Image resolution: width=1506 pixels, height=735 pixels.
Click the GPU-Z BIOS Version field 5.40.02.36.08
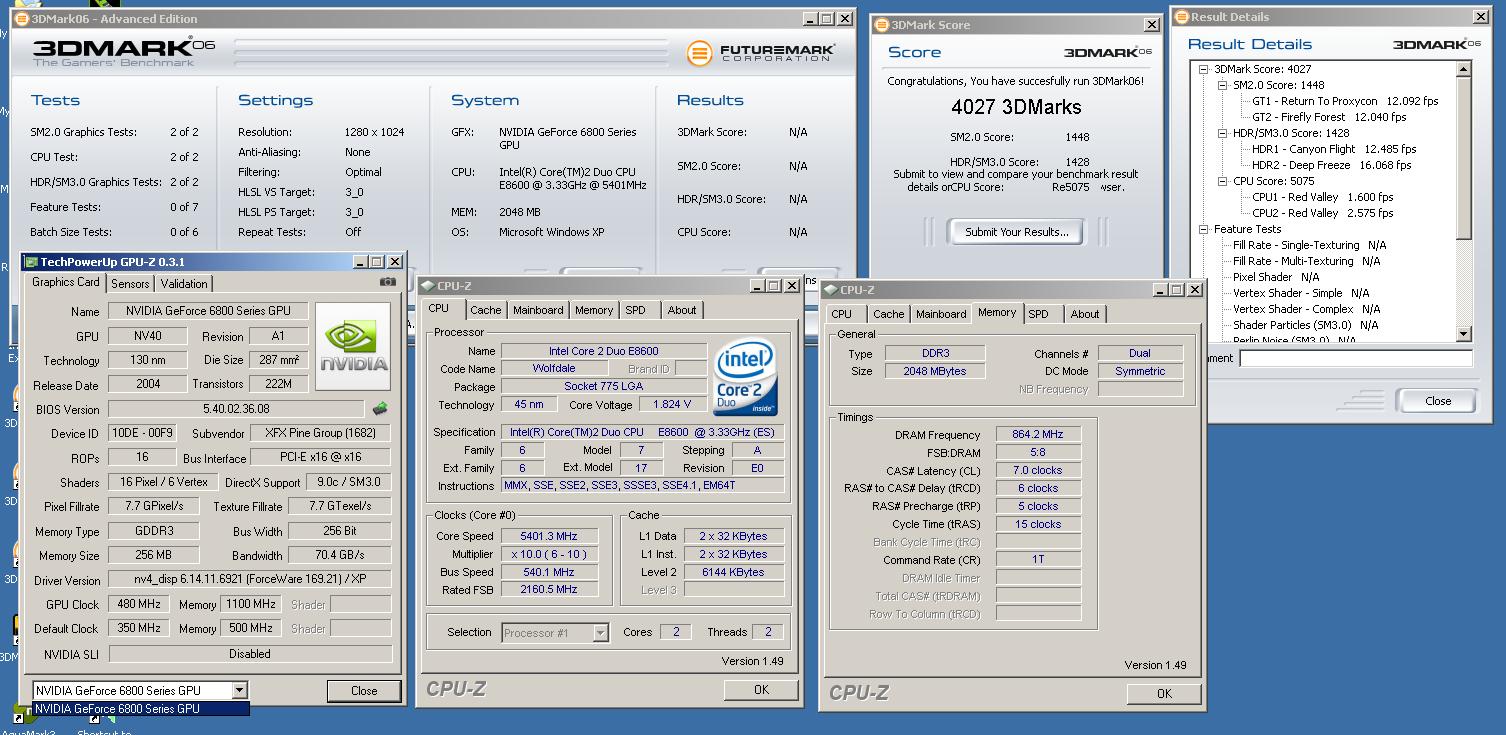click(x=236, y=409)
